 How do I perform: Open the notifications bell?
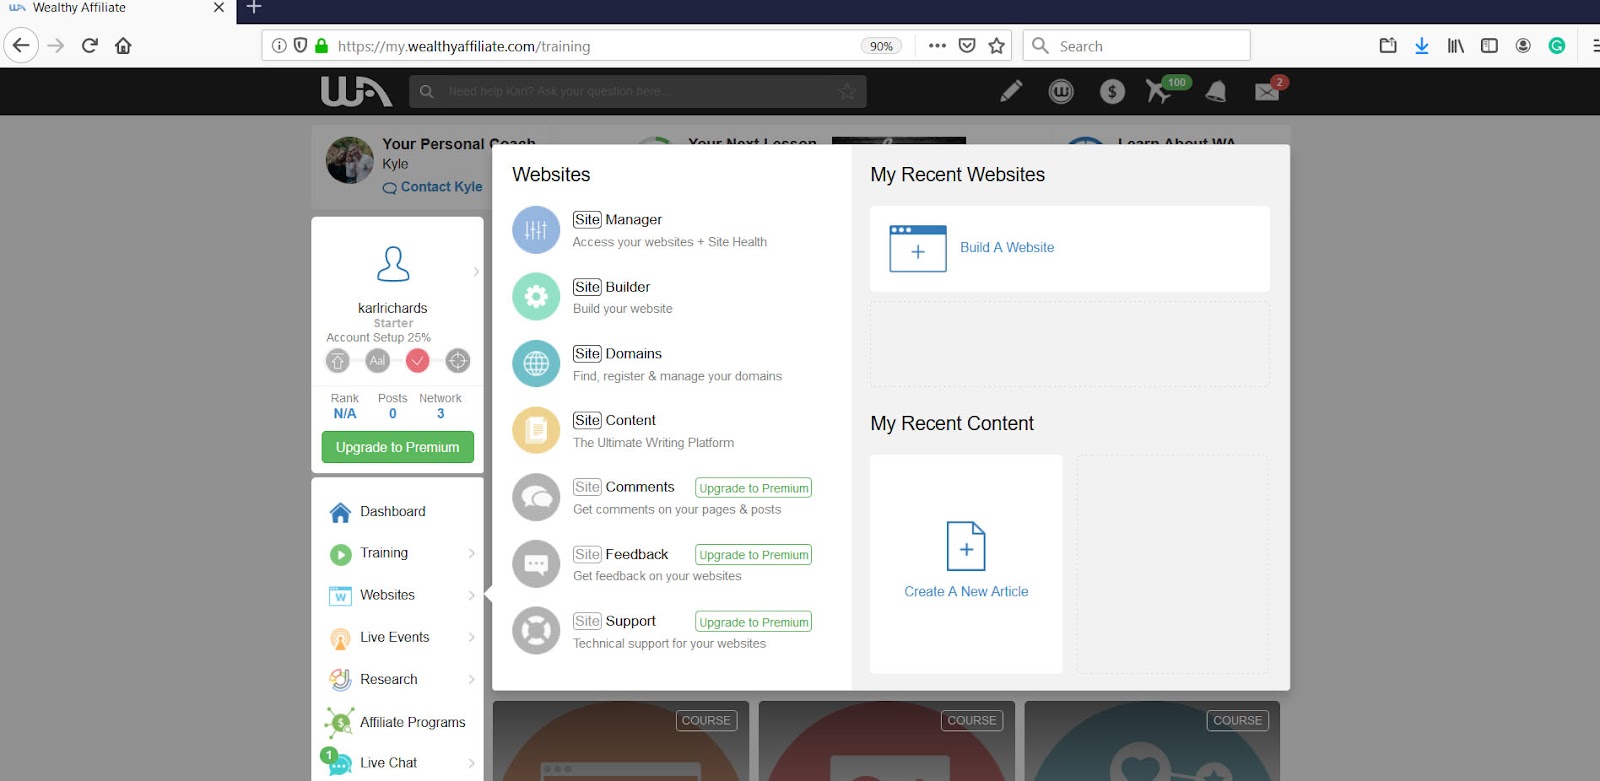(x=1216, y=92)
